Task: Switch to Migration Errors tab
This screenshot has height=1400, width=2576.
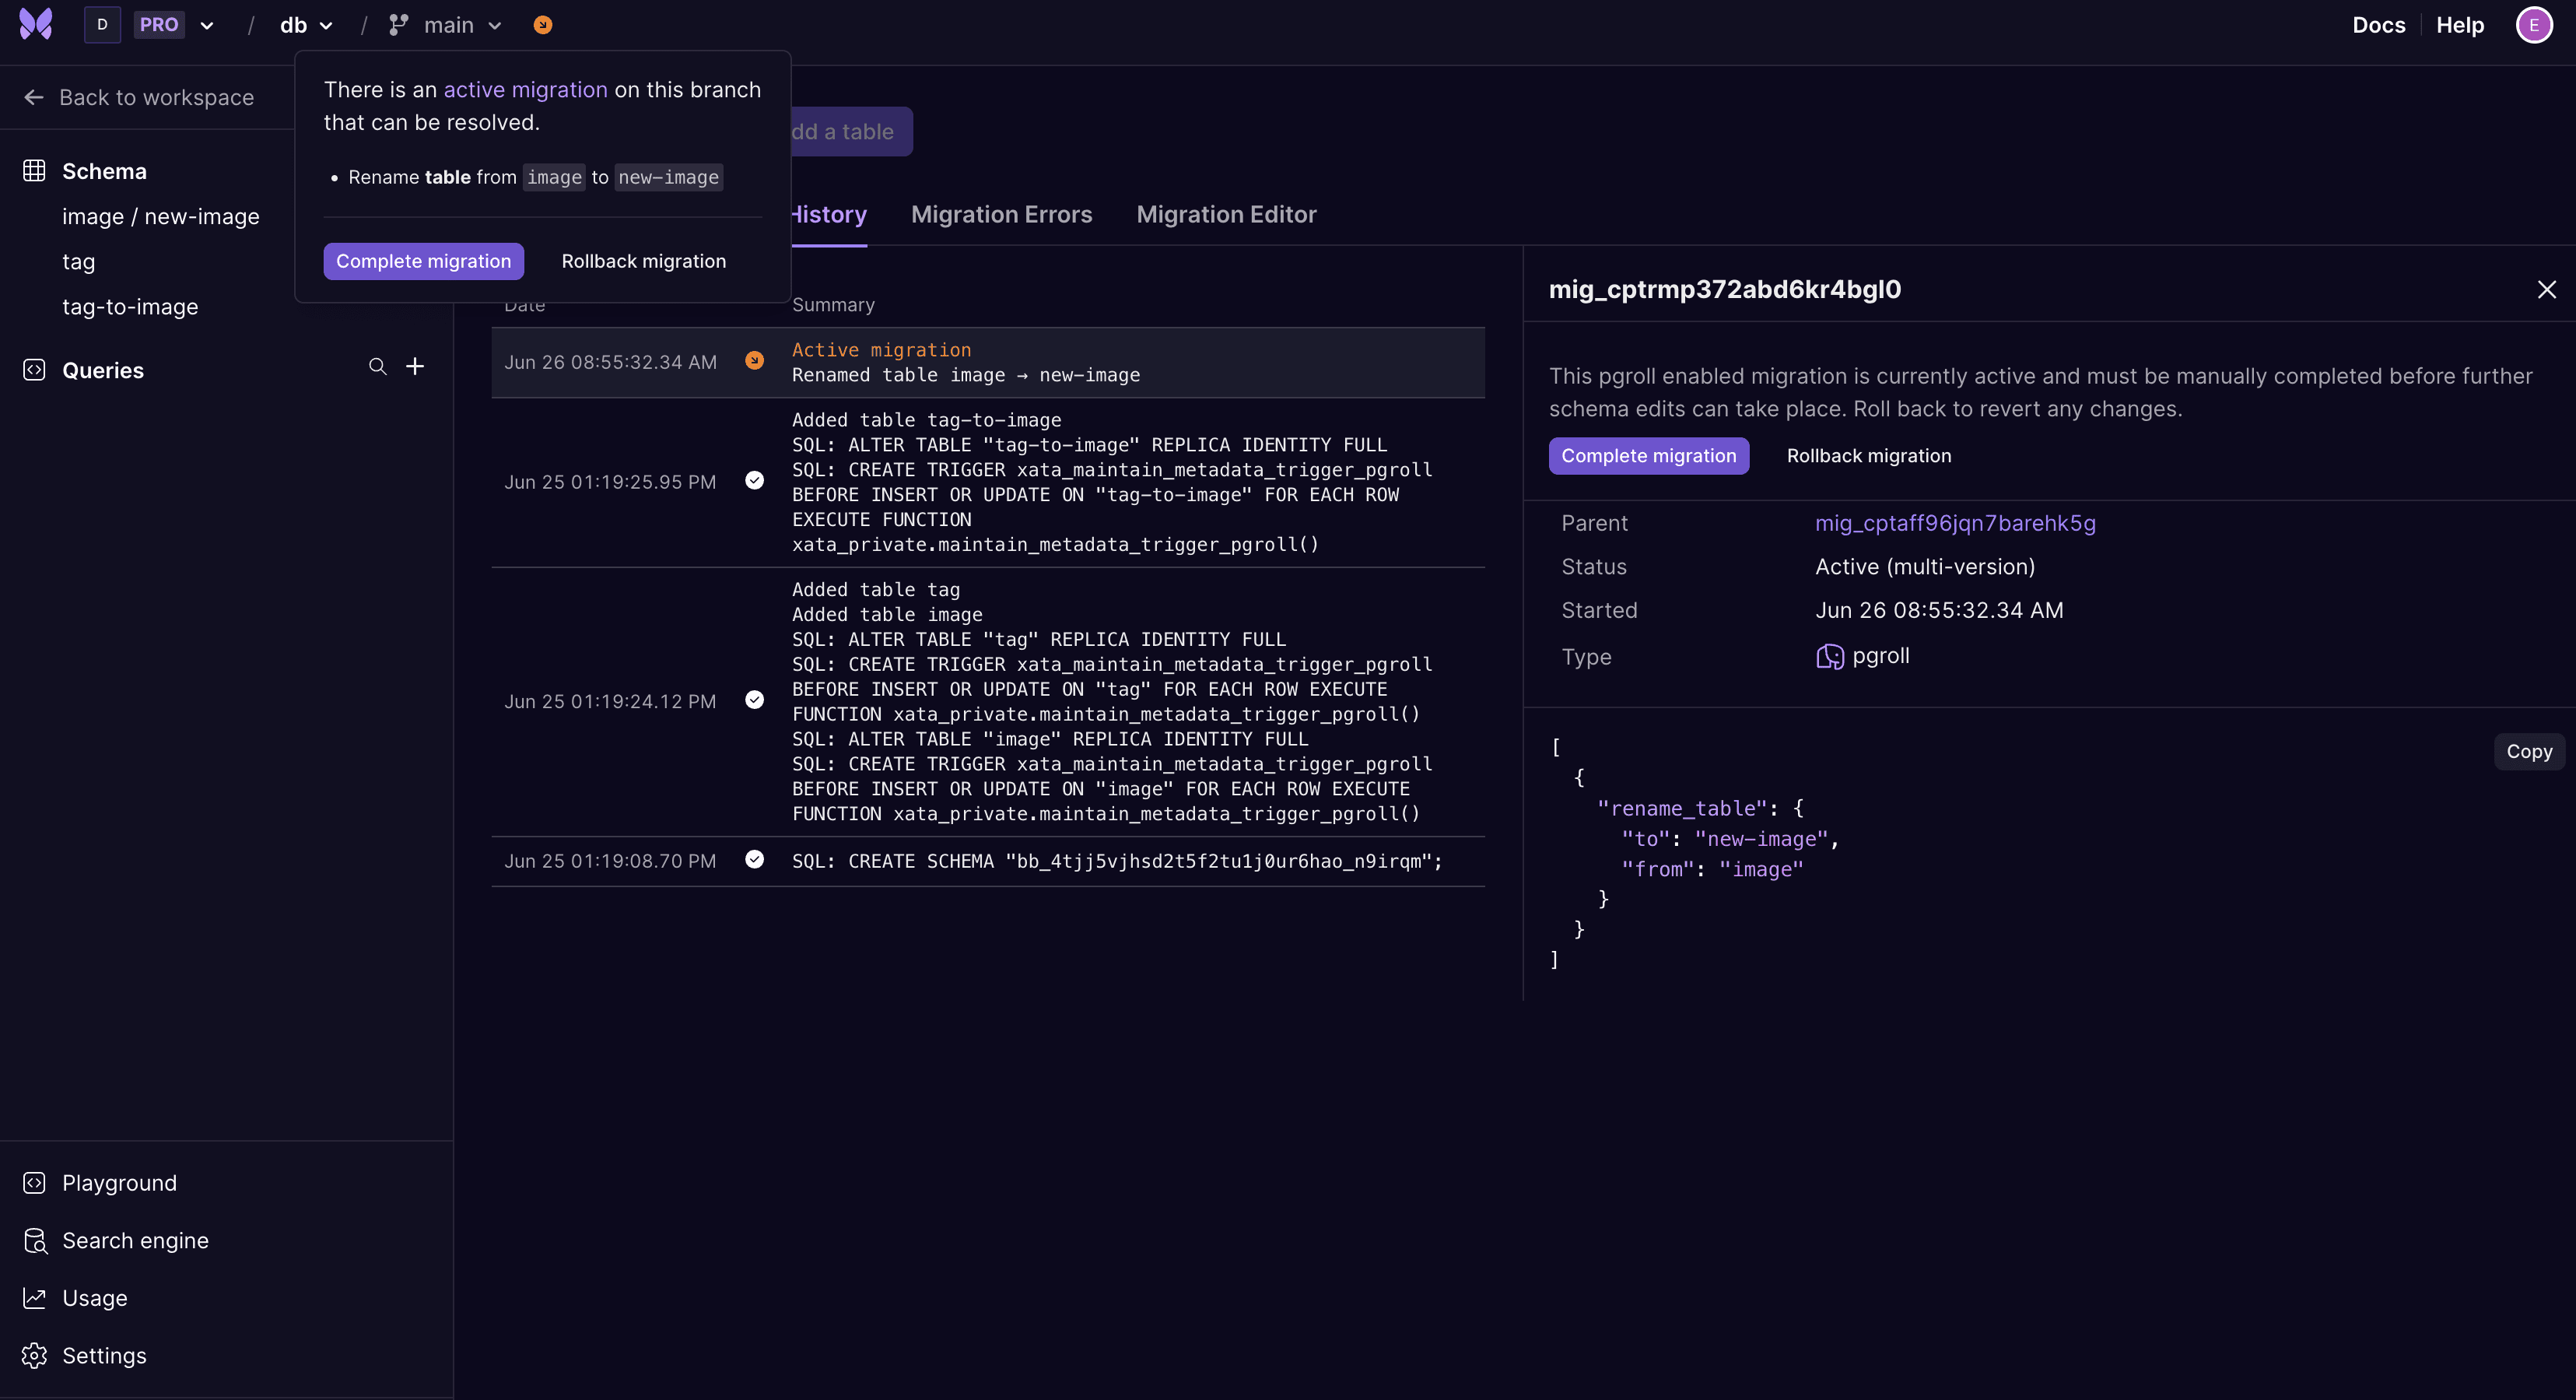Action: (x=1001, y=214)
